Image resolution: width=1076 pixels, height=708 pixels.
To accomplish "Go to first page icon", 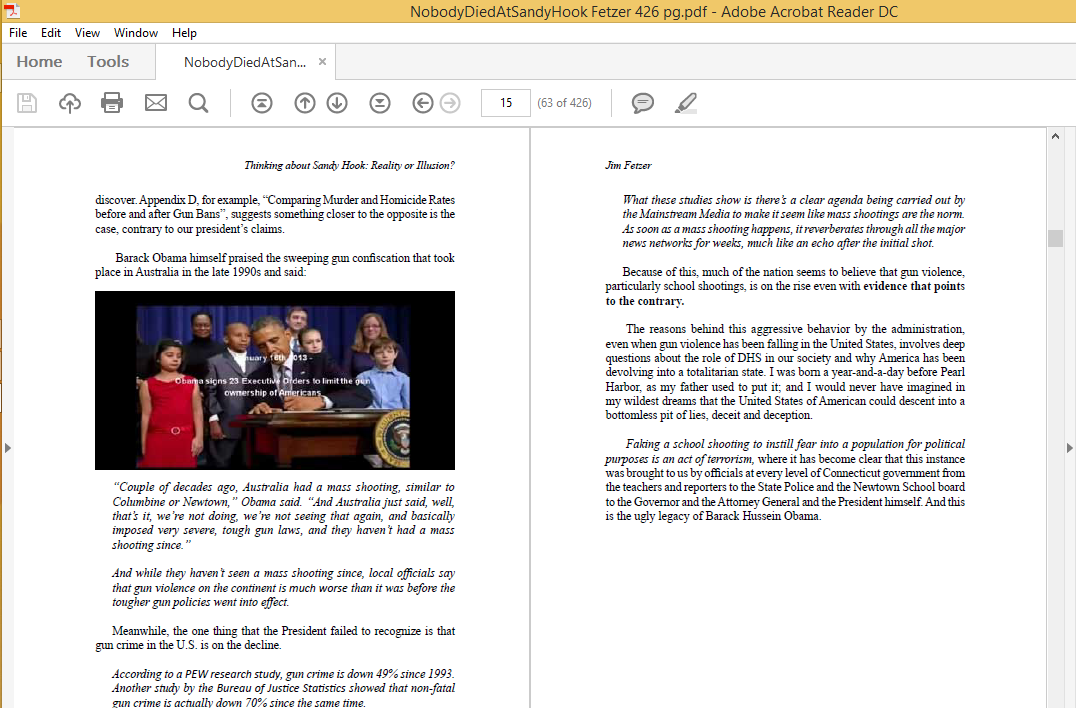I will pos(261,103).
